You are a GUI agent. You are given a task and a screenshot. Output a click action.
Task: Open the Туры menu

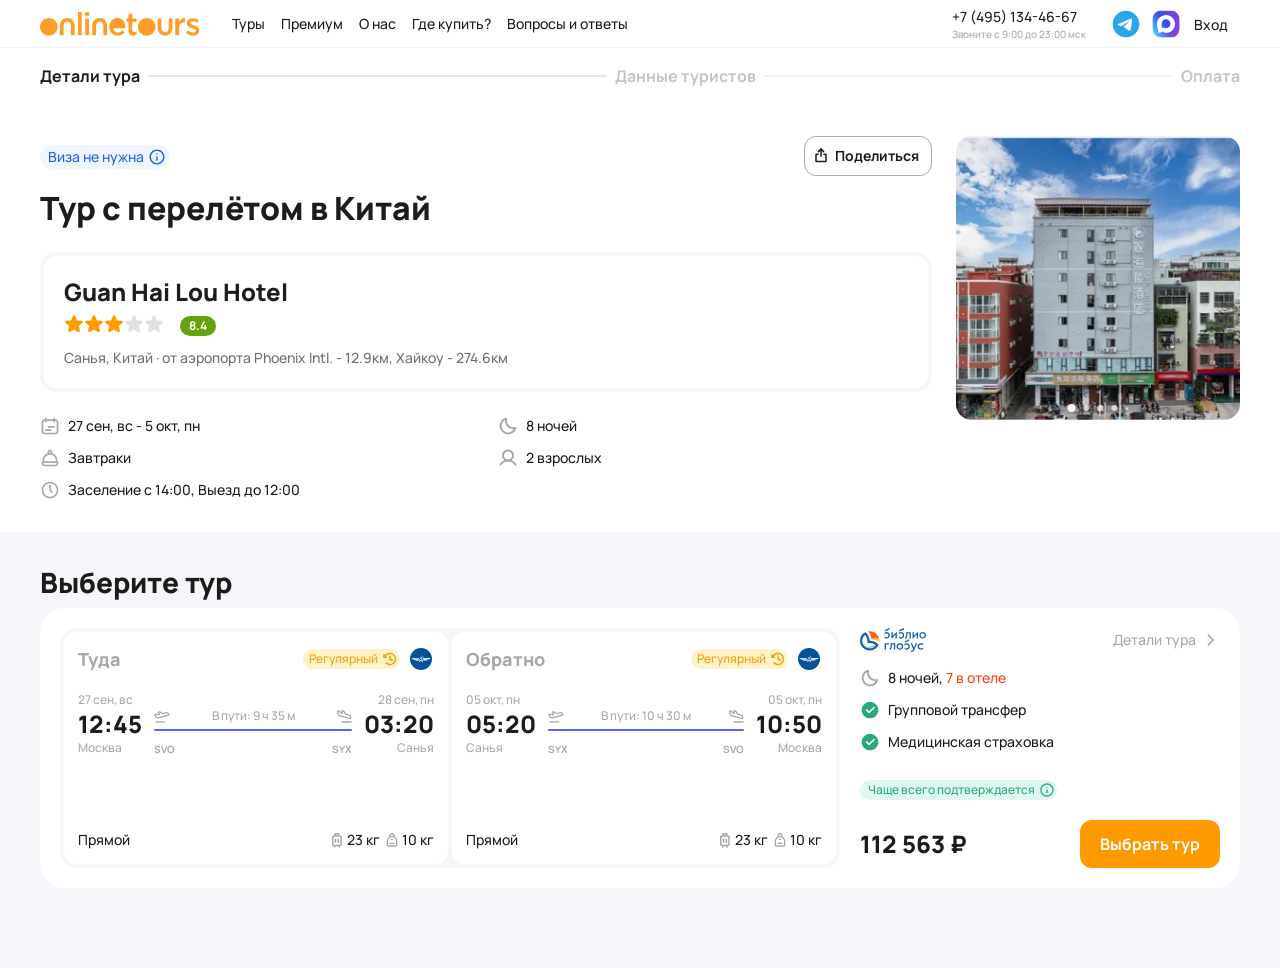[x=248, y=24]
